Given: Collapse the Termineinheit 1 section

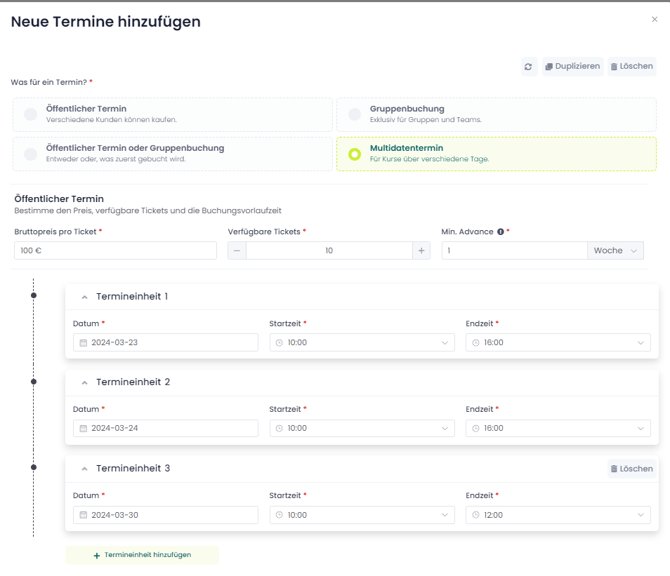Looking at the screenshot, I should (x=85, y=297).
